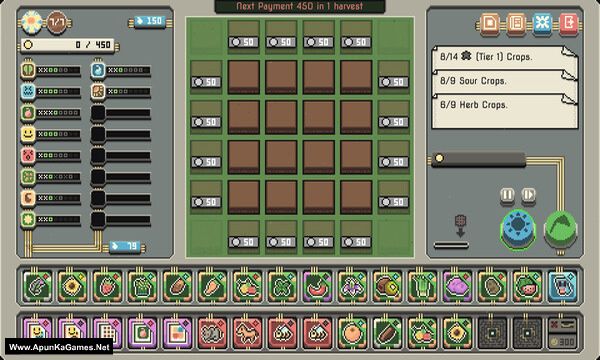Pick the orange fruit crop card
Viewport: 600px width, 360px height.
coord(352,333)
